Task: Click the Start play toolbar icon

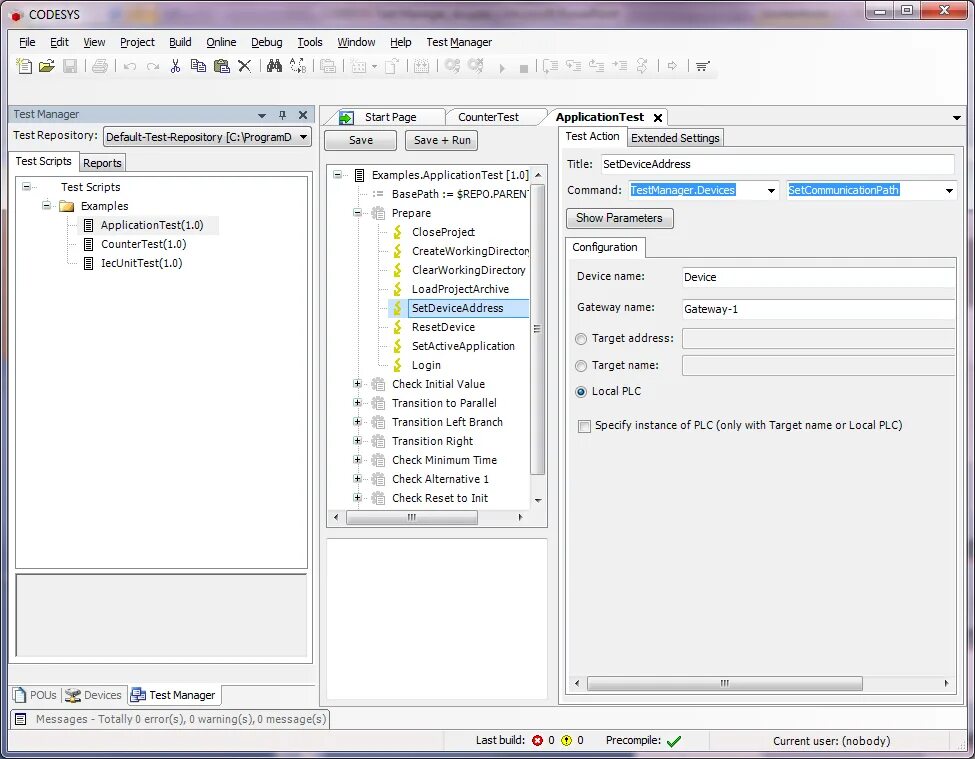Action: tap(502, 68)
